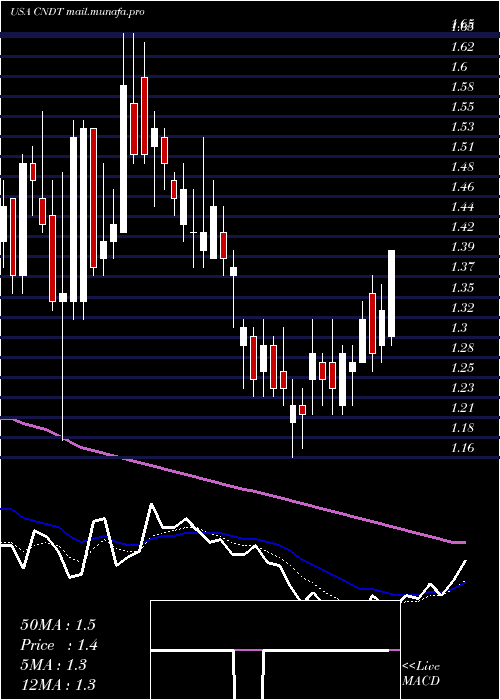This screenshot has width=500, height=700.
Task: Click the right end of the blue moving average line
Action: (464, 583)
